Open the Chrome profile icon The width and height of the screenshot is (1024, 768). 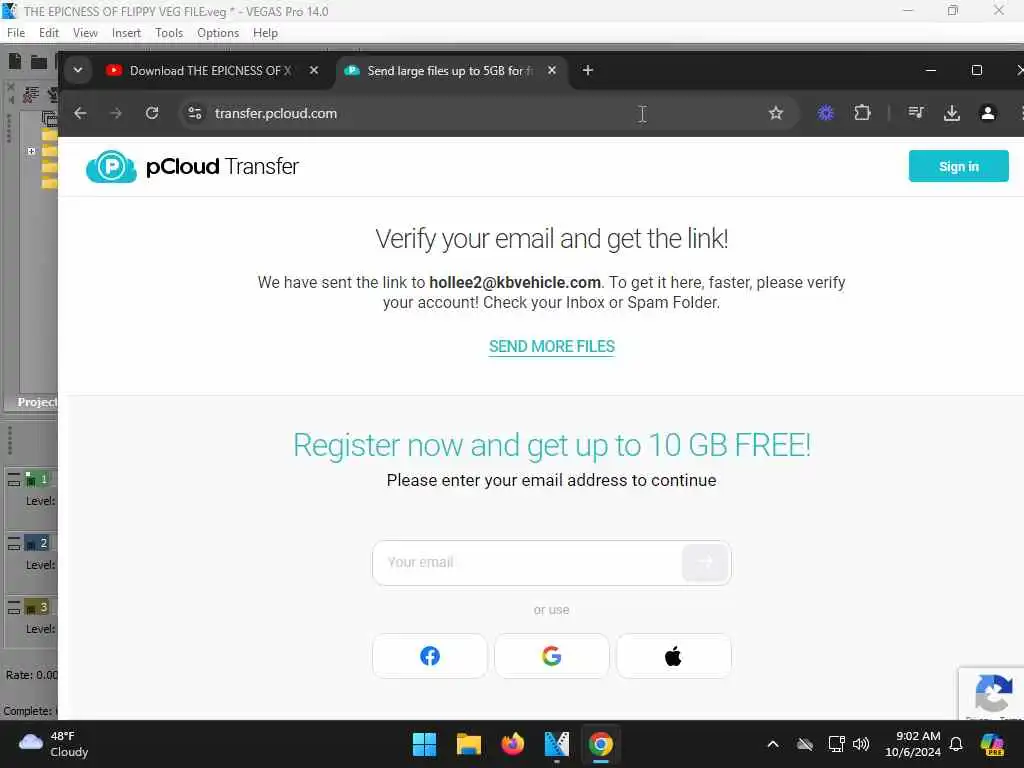(x=988, y=113)
